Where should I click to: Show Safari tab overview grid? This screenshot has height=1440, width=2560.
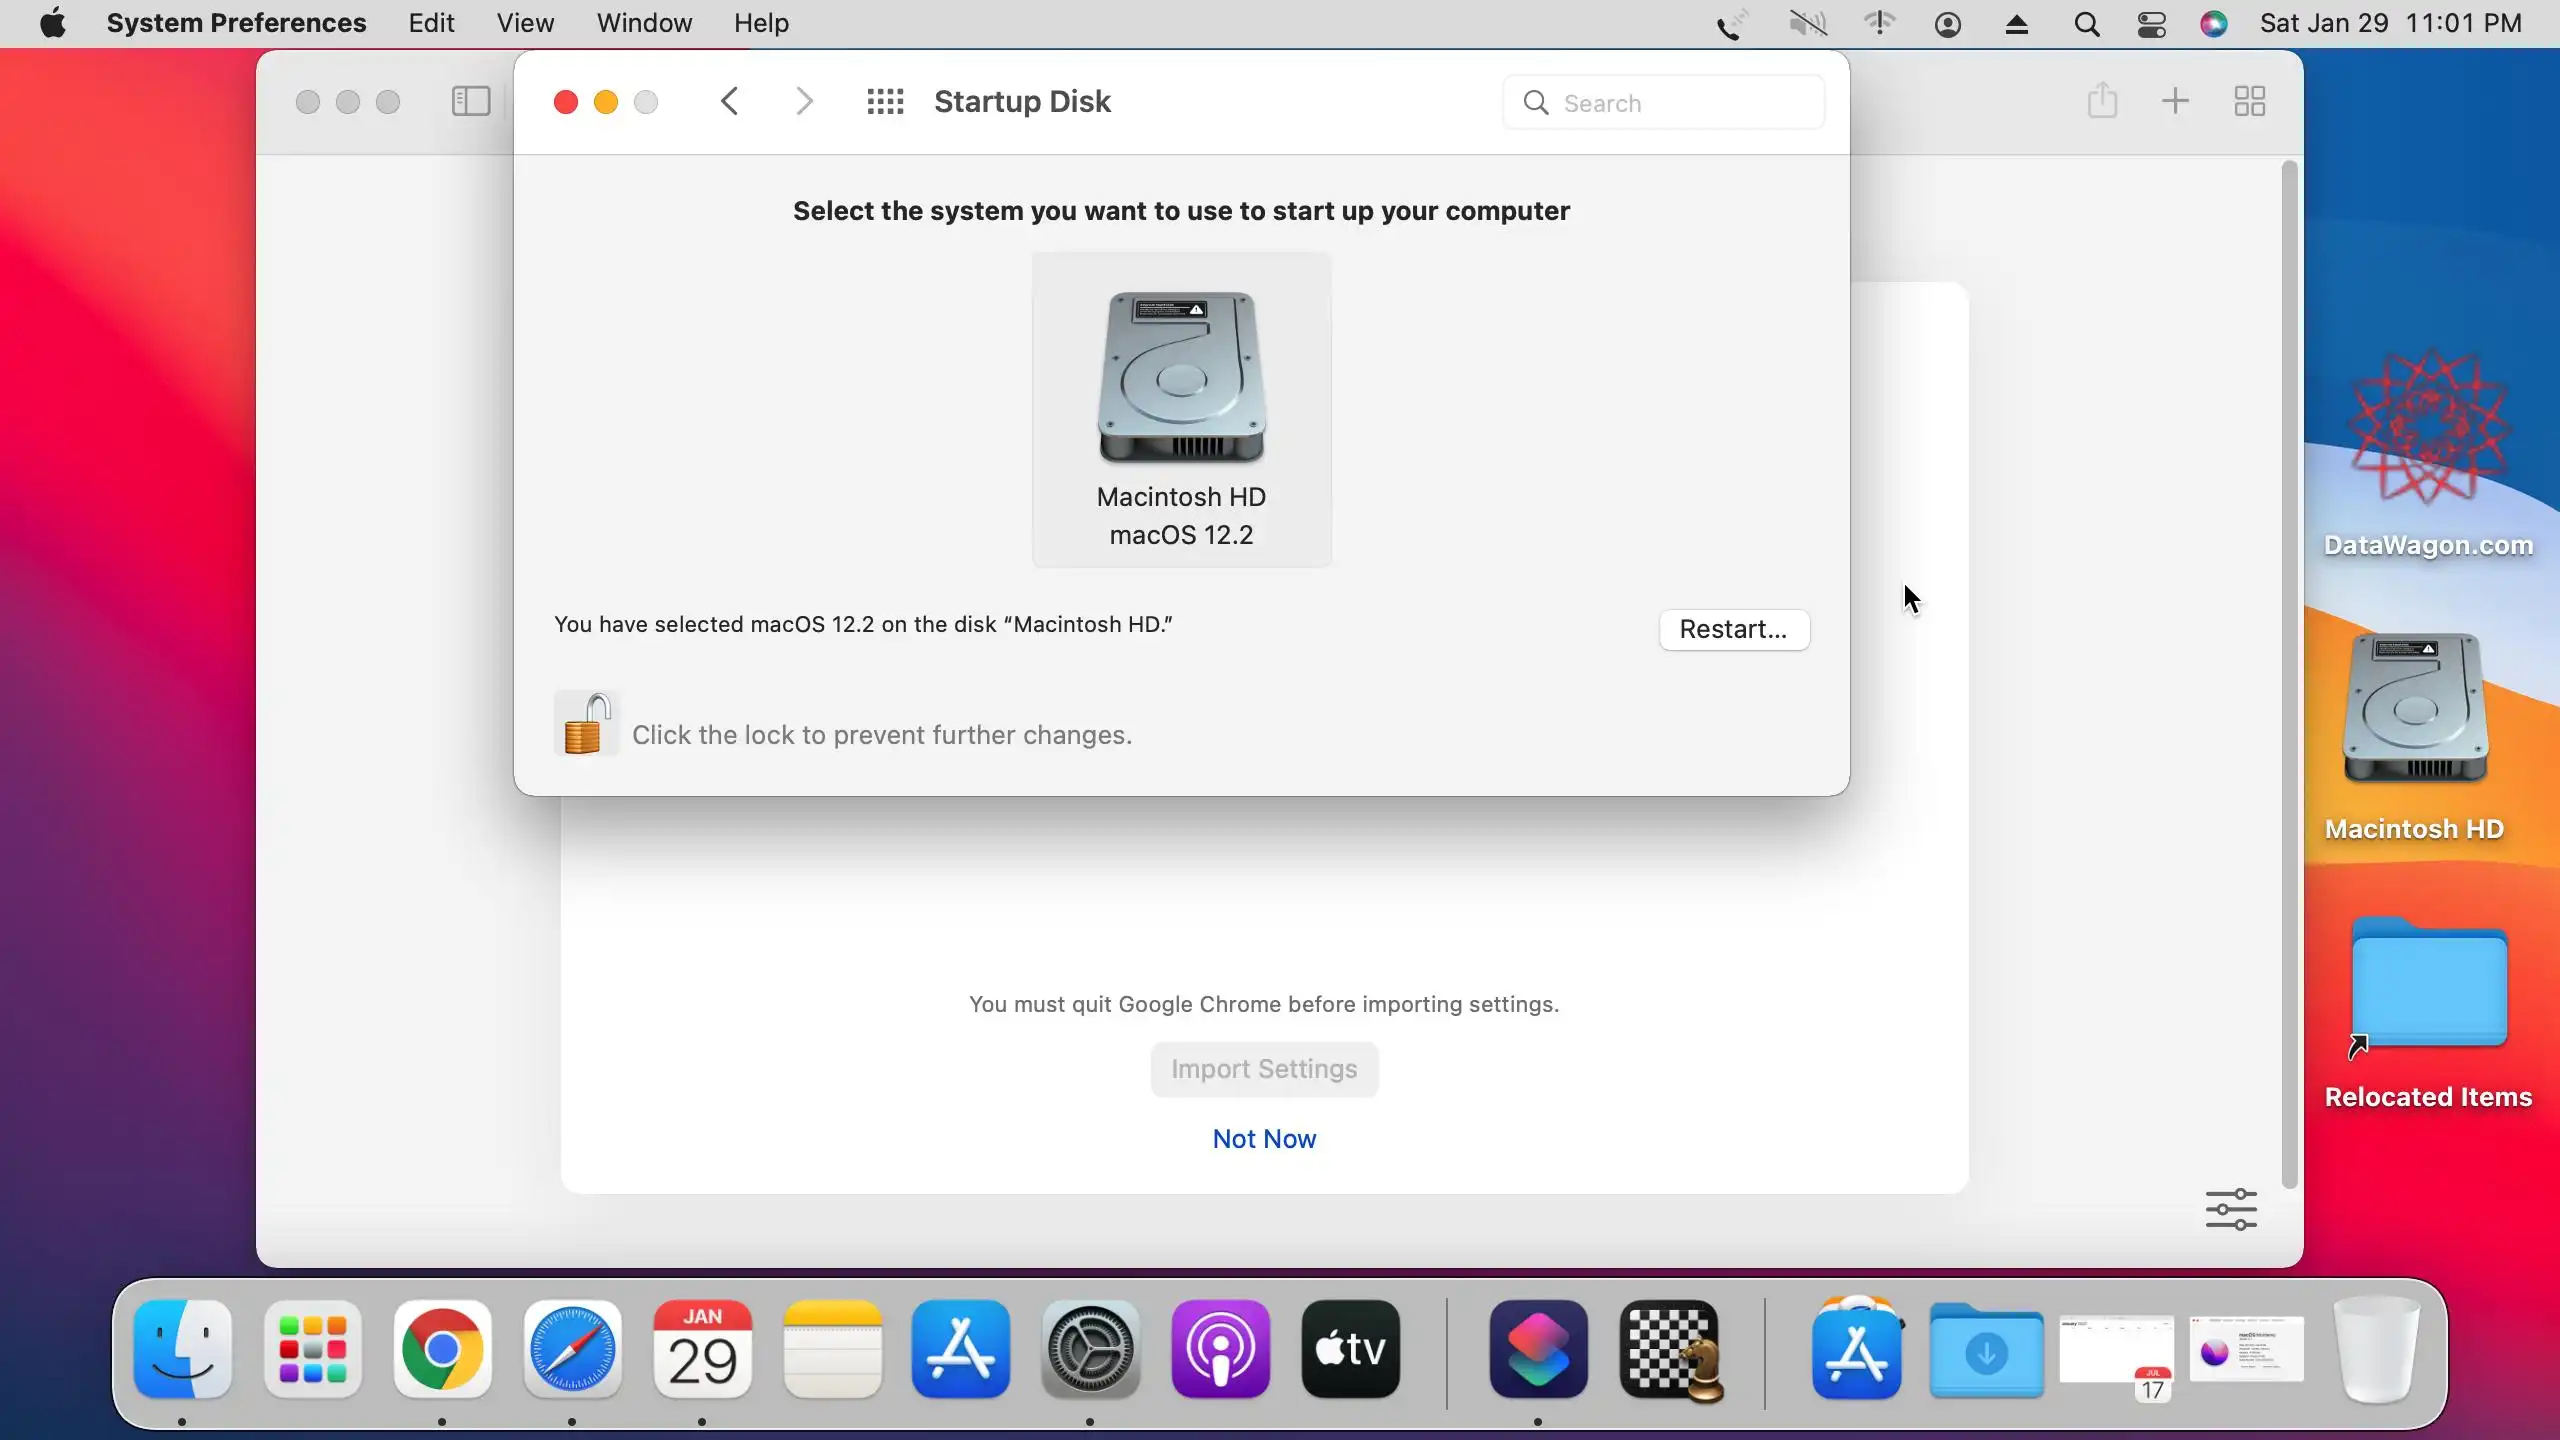[x=2249, y=101]
